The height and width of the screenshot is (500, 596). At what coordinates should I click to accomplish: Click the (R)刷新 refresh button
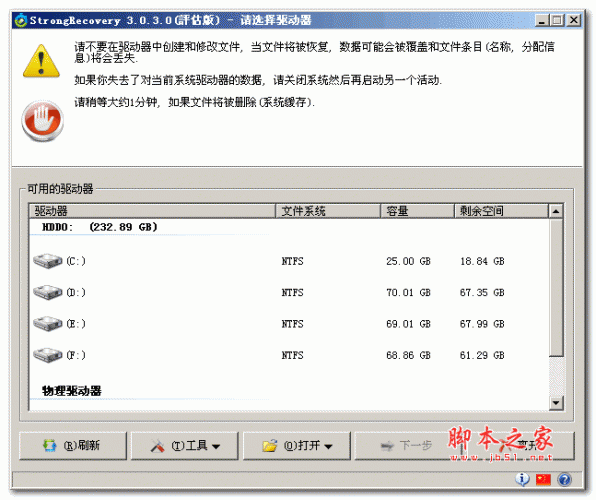[73, 446]
